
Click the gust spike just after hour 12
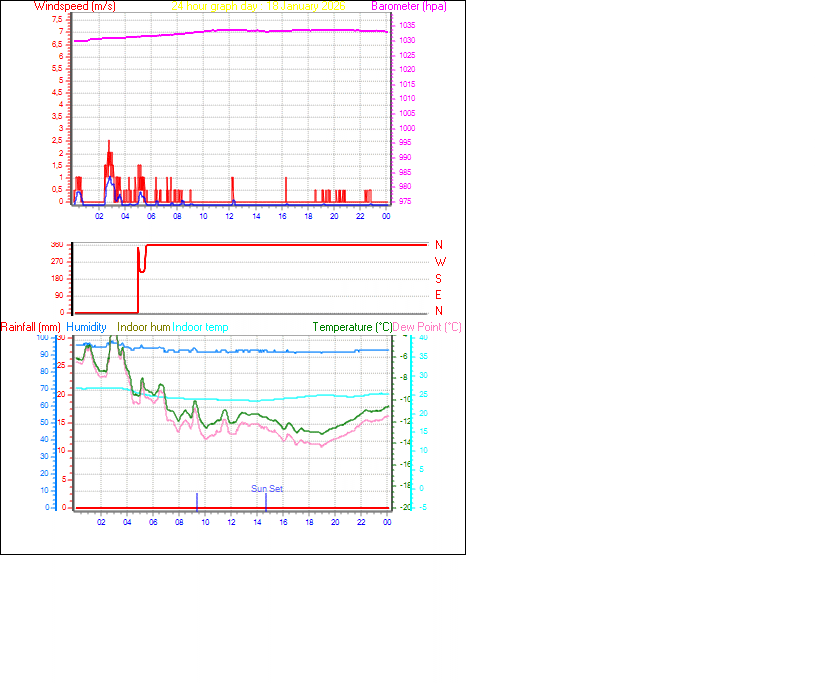click(x=232, y=188)
